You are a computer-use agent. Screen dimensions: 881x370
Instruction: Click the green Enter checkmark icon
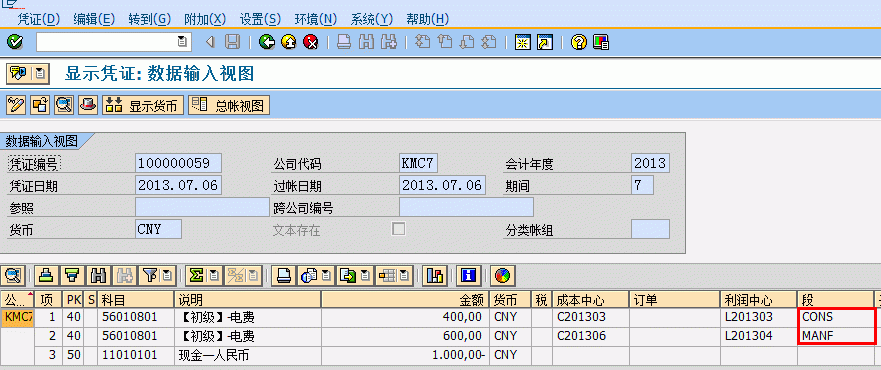coord(15,42)
